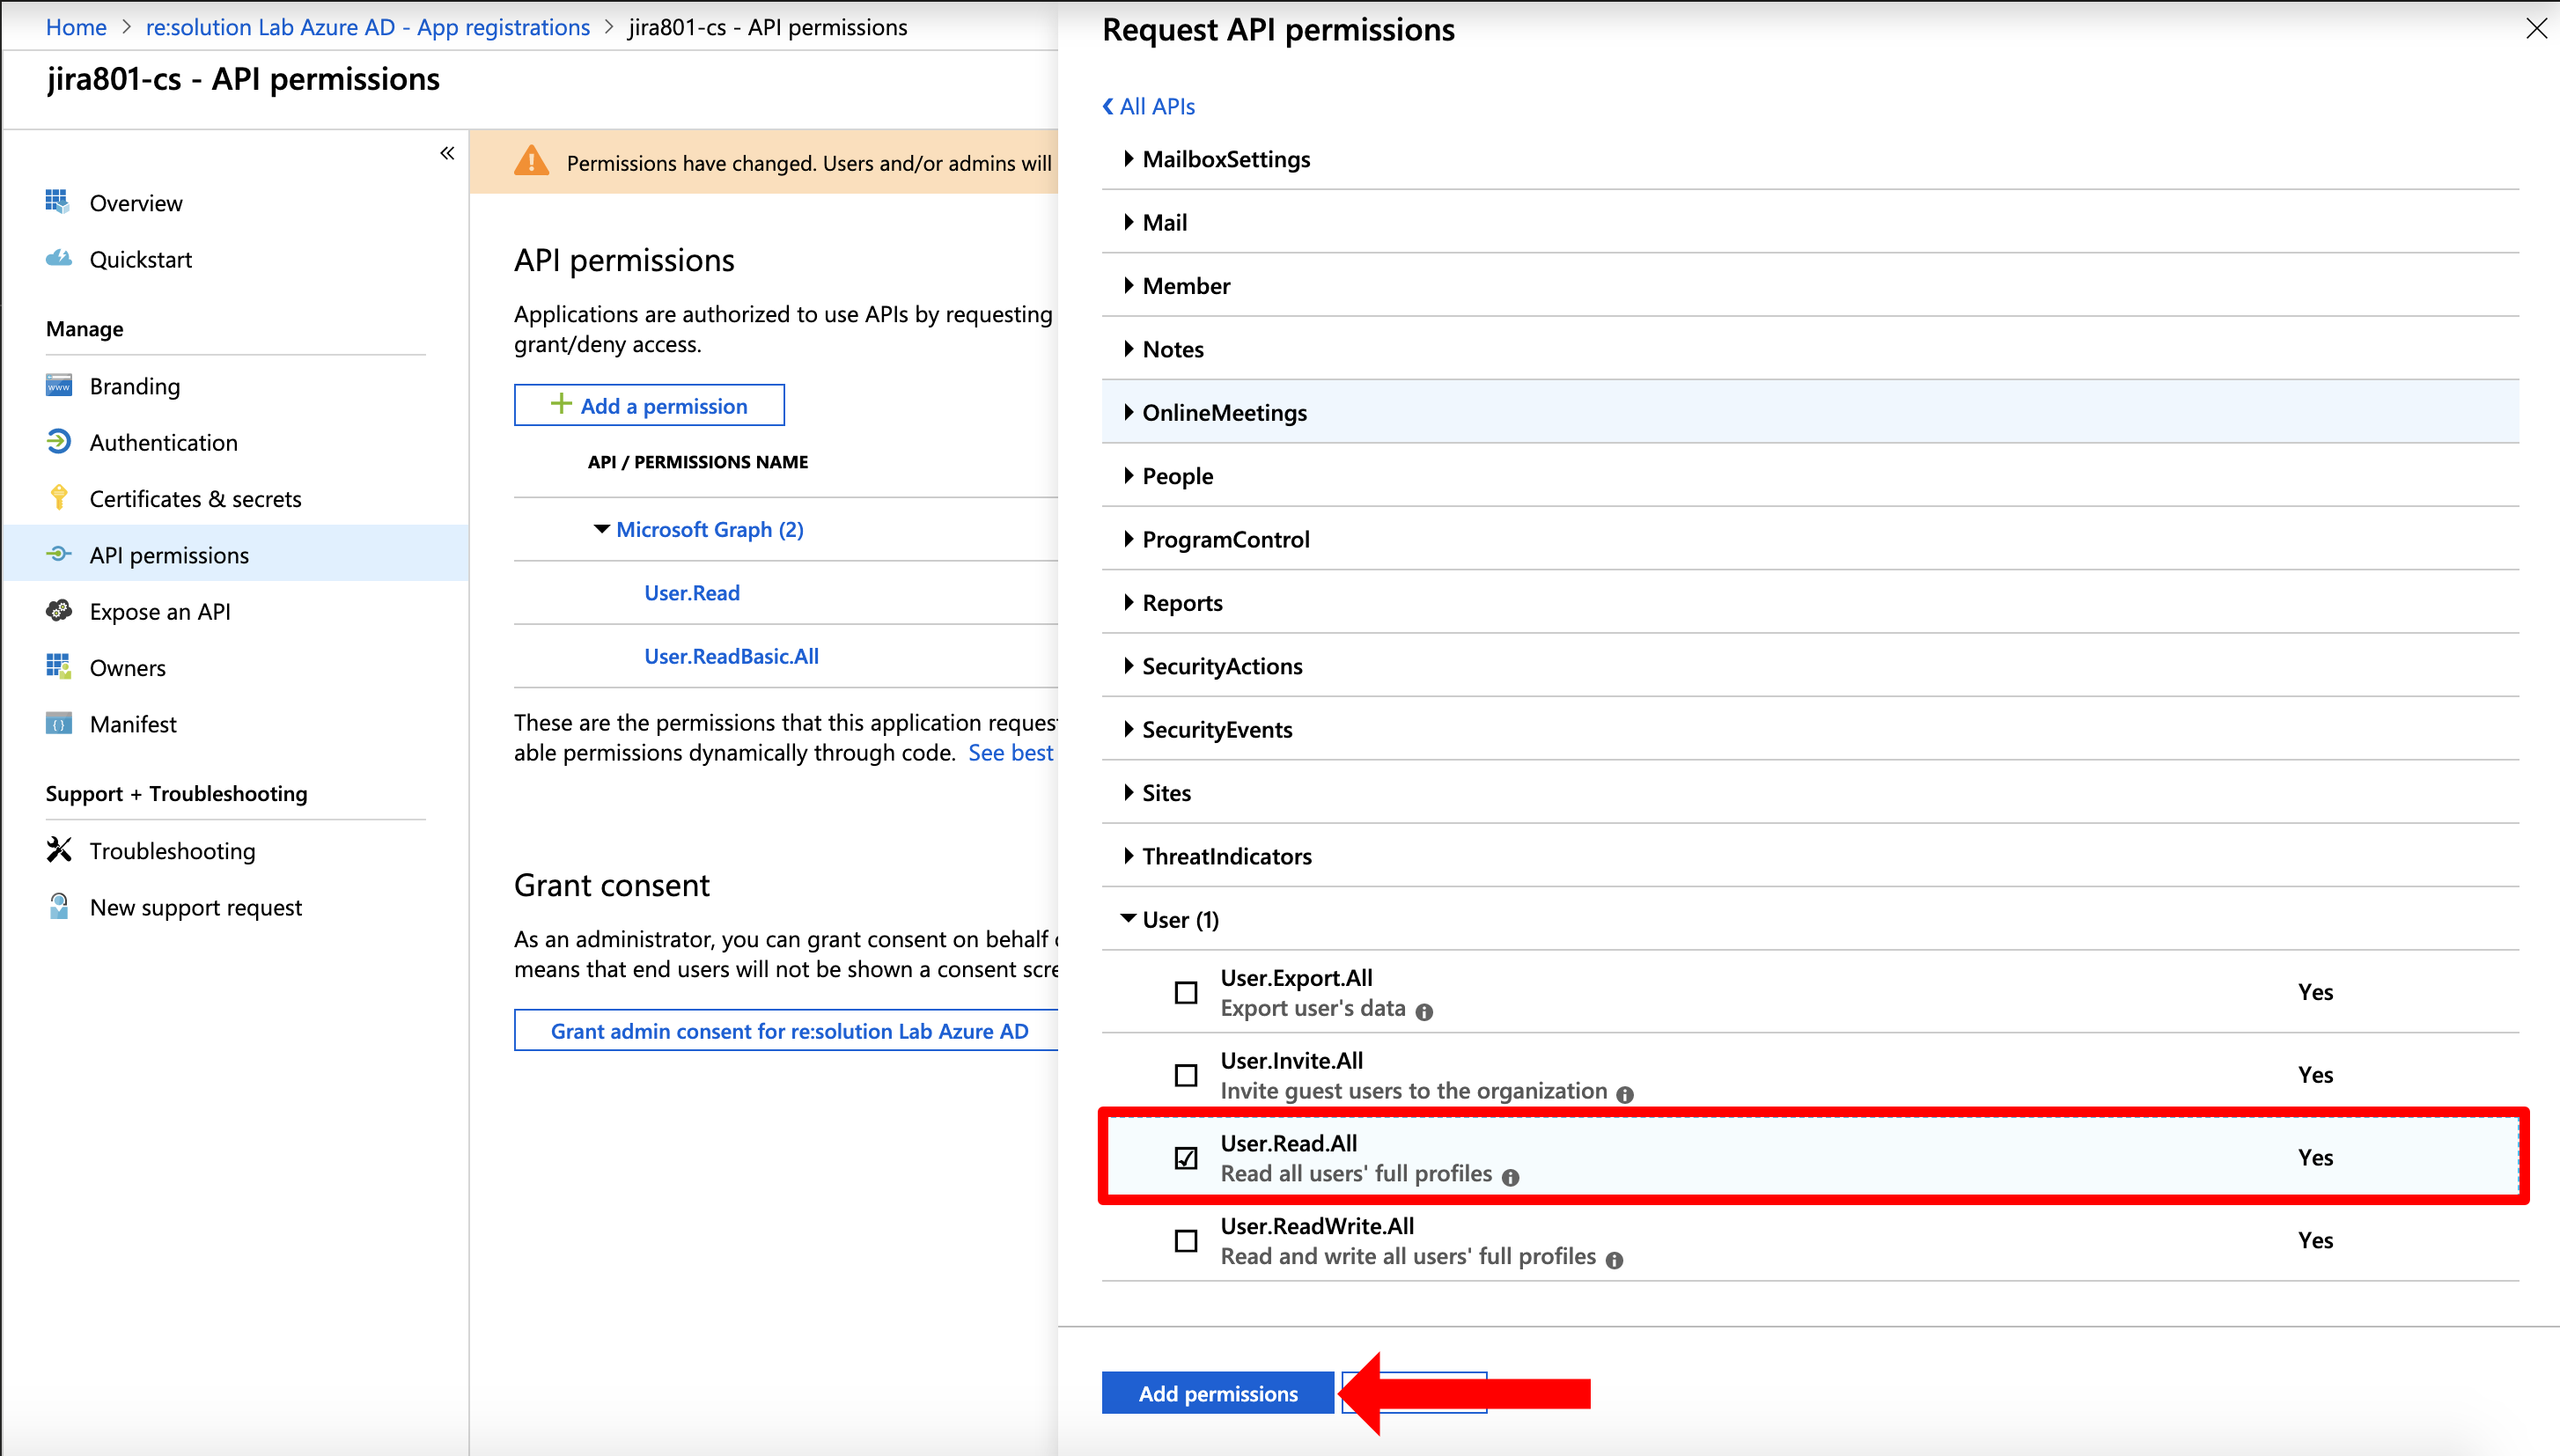Open re:solution Lab Azure AD breadcrumb
Screen dimensions: 2560x1456
[367, 27]
